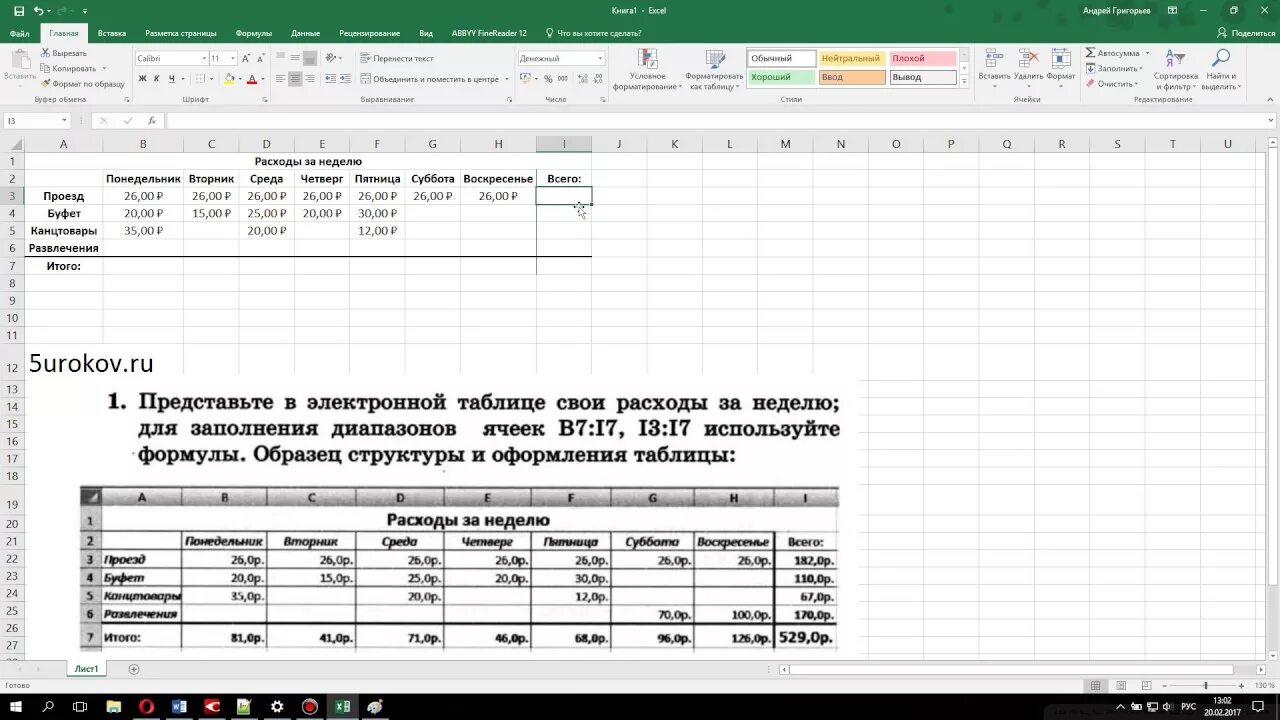Expand the cell styles gallery

[964, 82]
